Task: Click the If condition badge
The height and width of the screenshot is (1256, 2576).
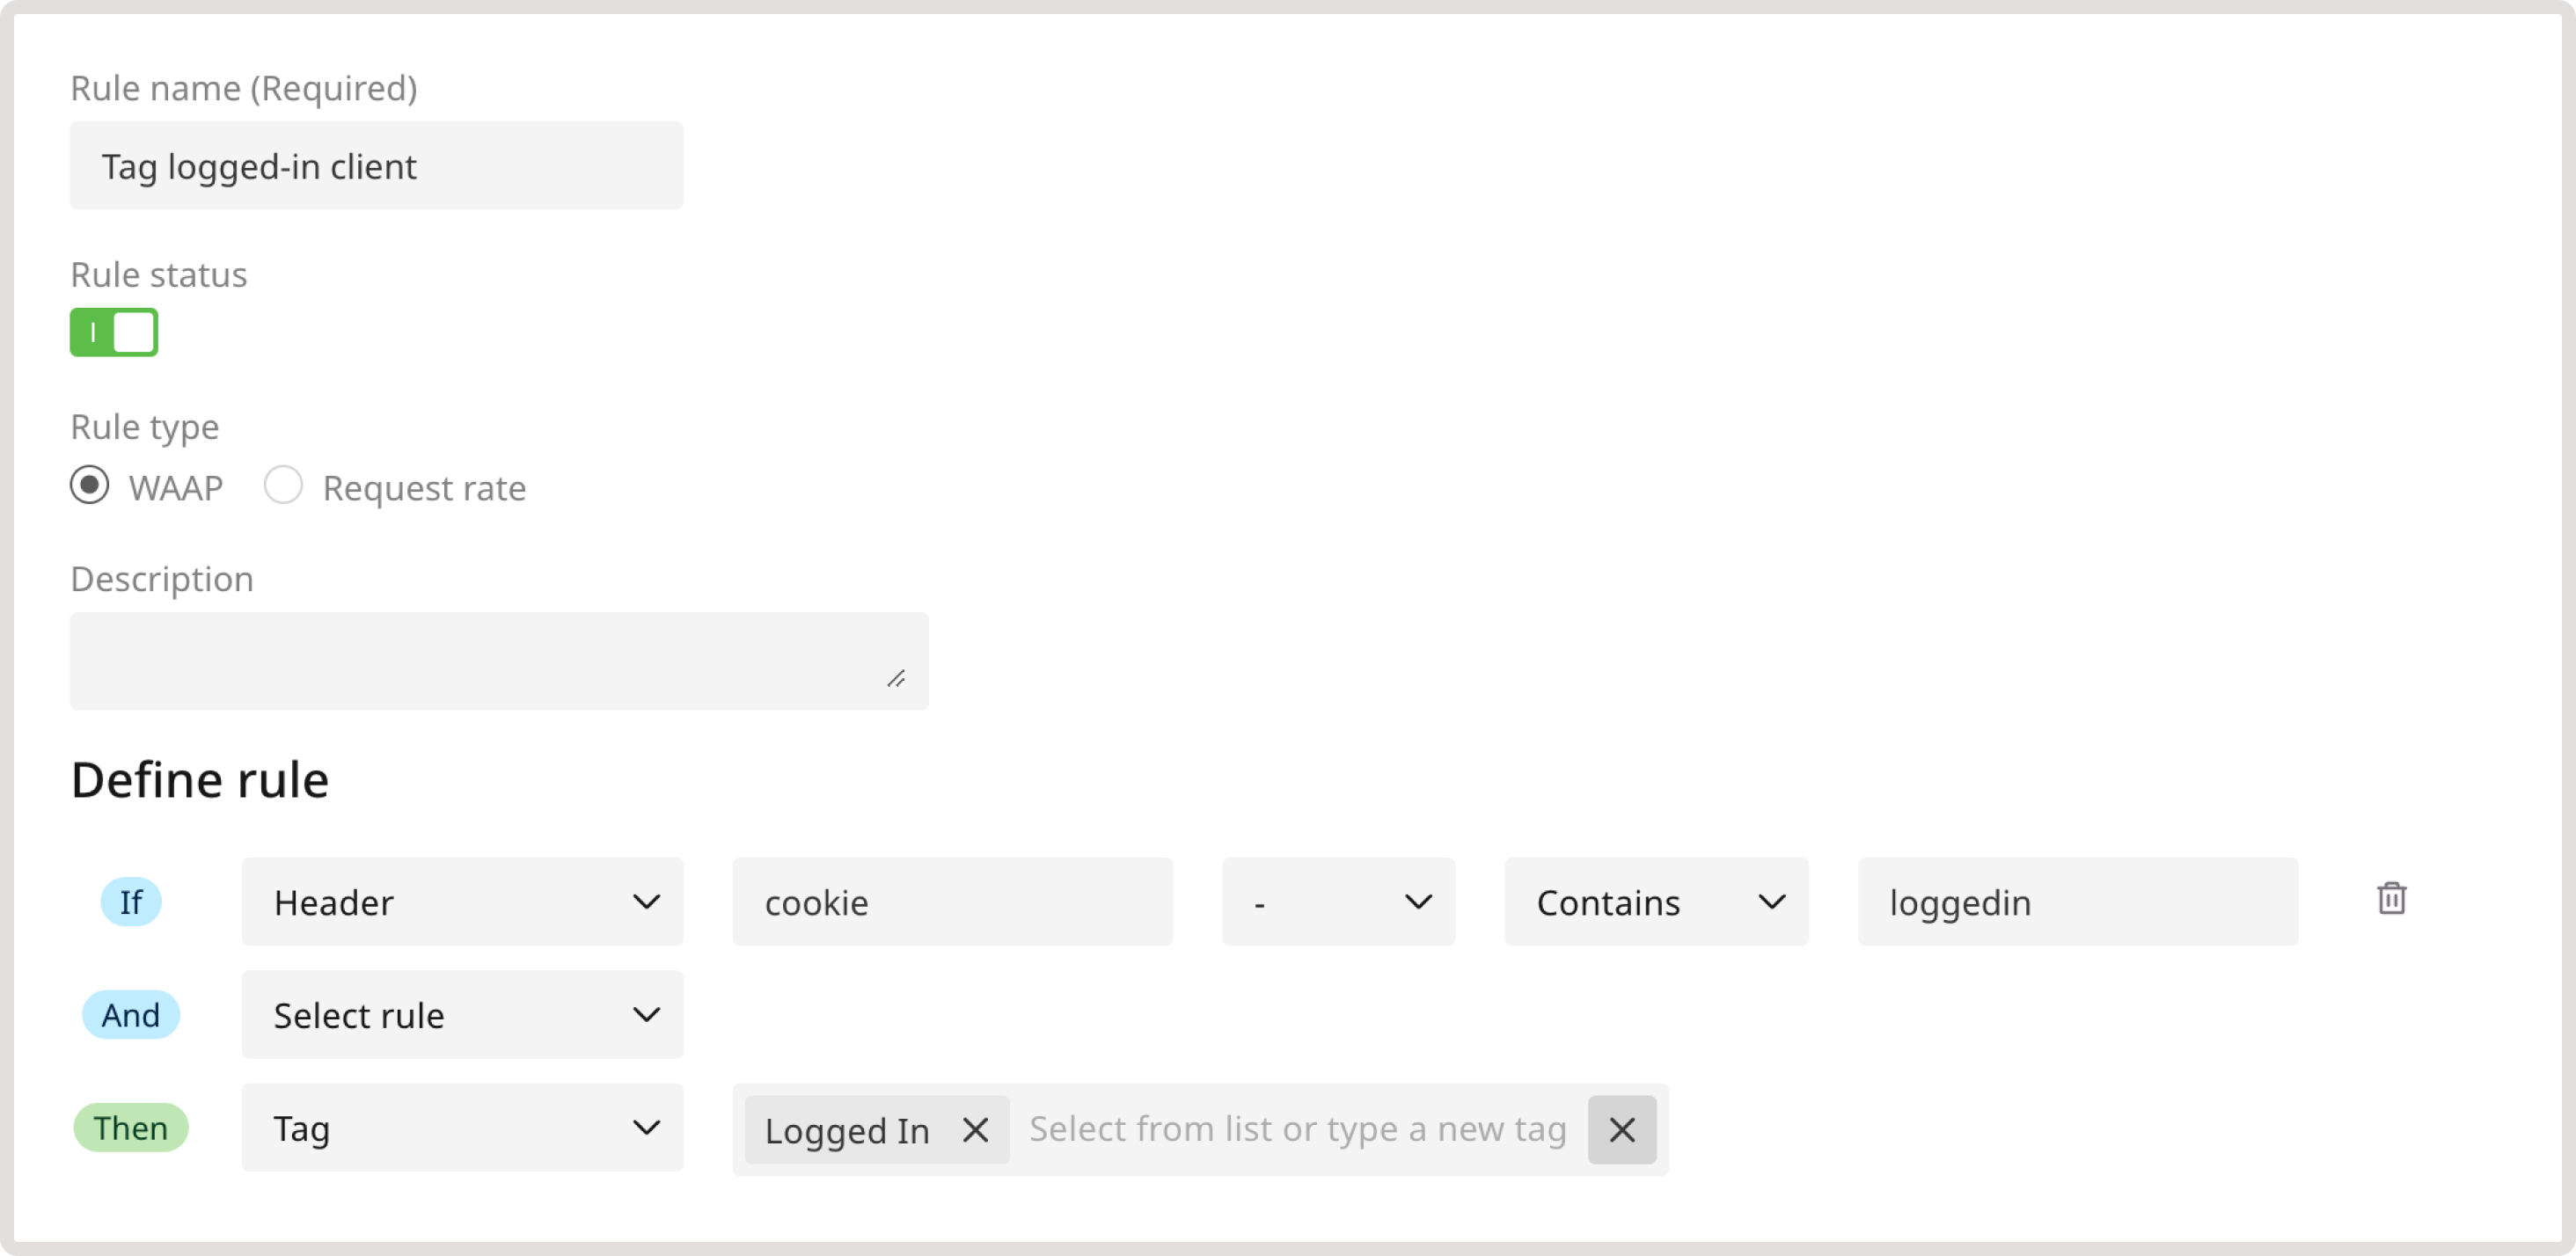Action: coord(131,901)
